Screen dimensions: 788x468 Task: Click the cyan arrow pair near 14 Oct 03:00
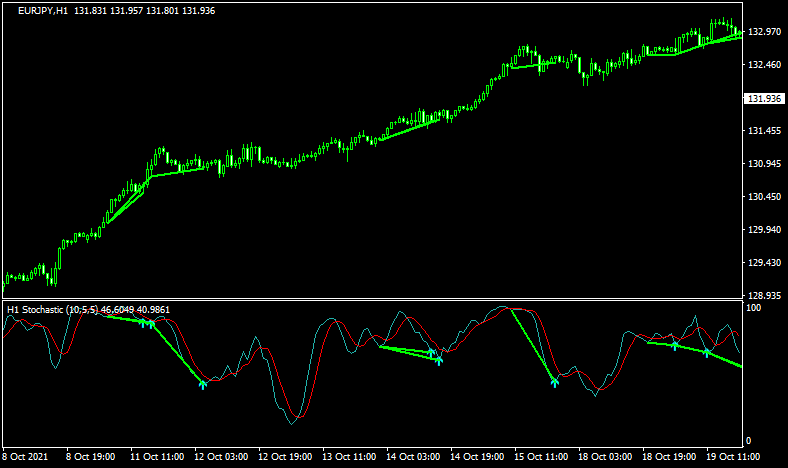point(435,356)
